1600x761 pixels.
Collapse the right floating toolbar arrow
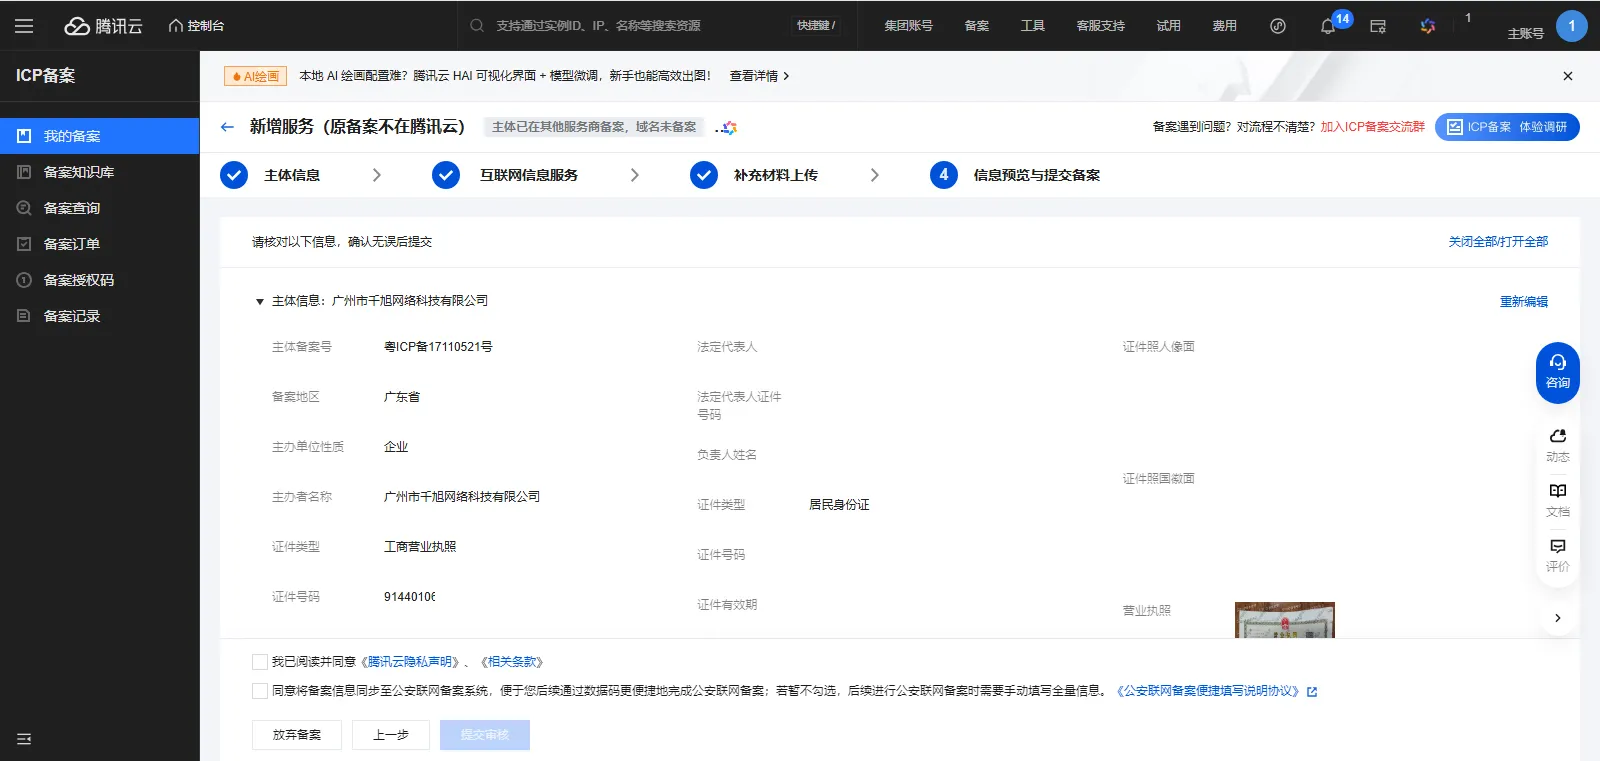coord(1558,618)
